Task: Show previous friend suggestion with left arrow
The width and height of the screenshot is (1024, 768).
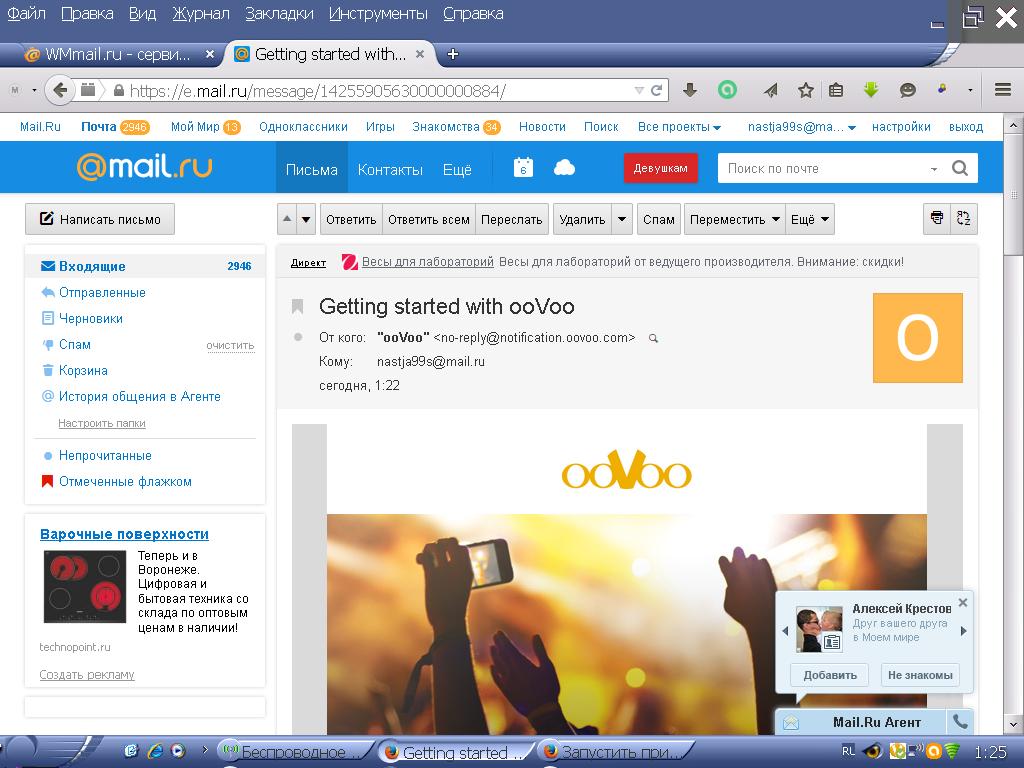Action: [785, 631]
